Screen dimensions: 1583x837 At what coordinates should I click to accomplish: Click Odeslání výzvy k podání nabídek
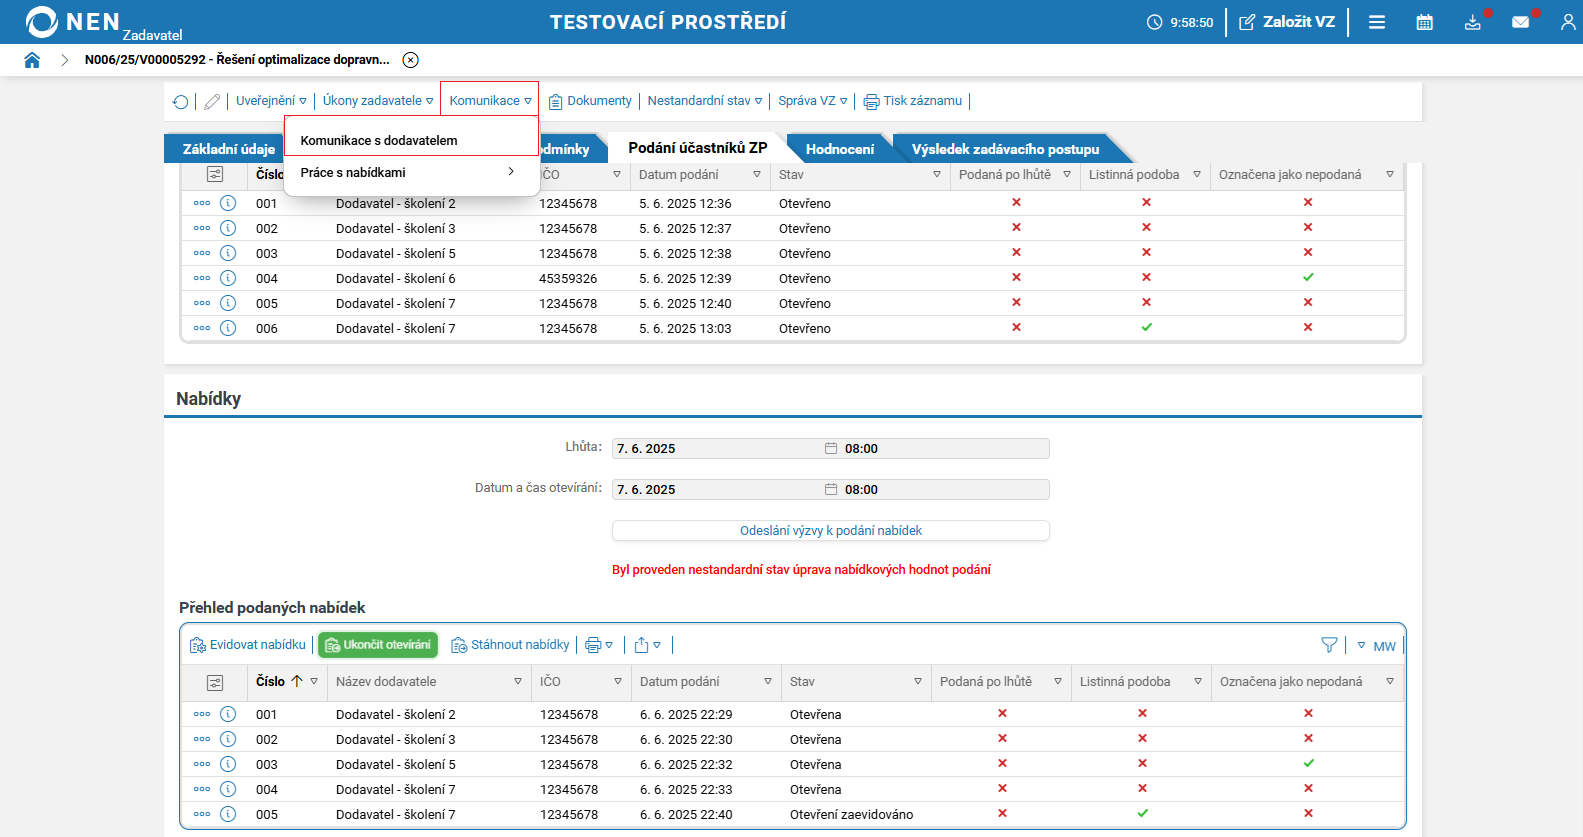coord(830,531)
